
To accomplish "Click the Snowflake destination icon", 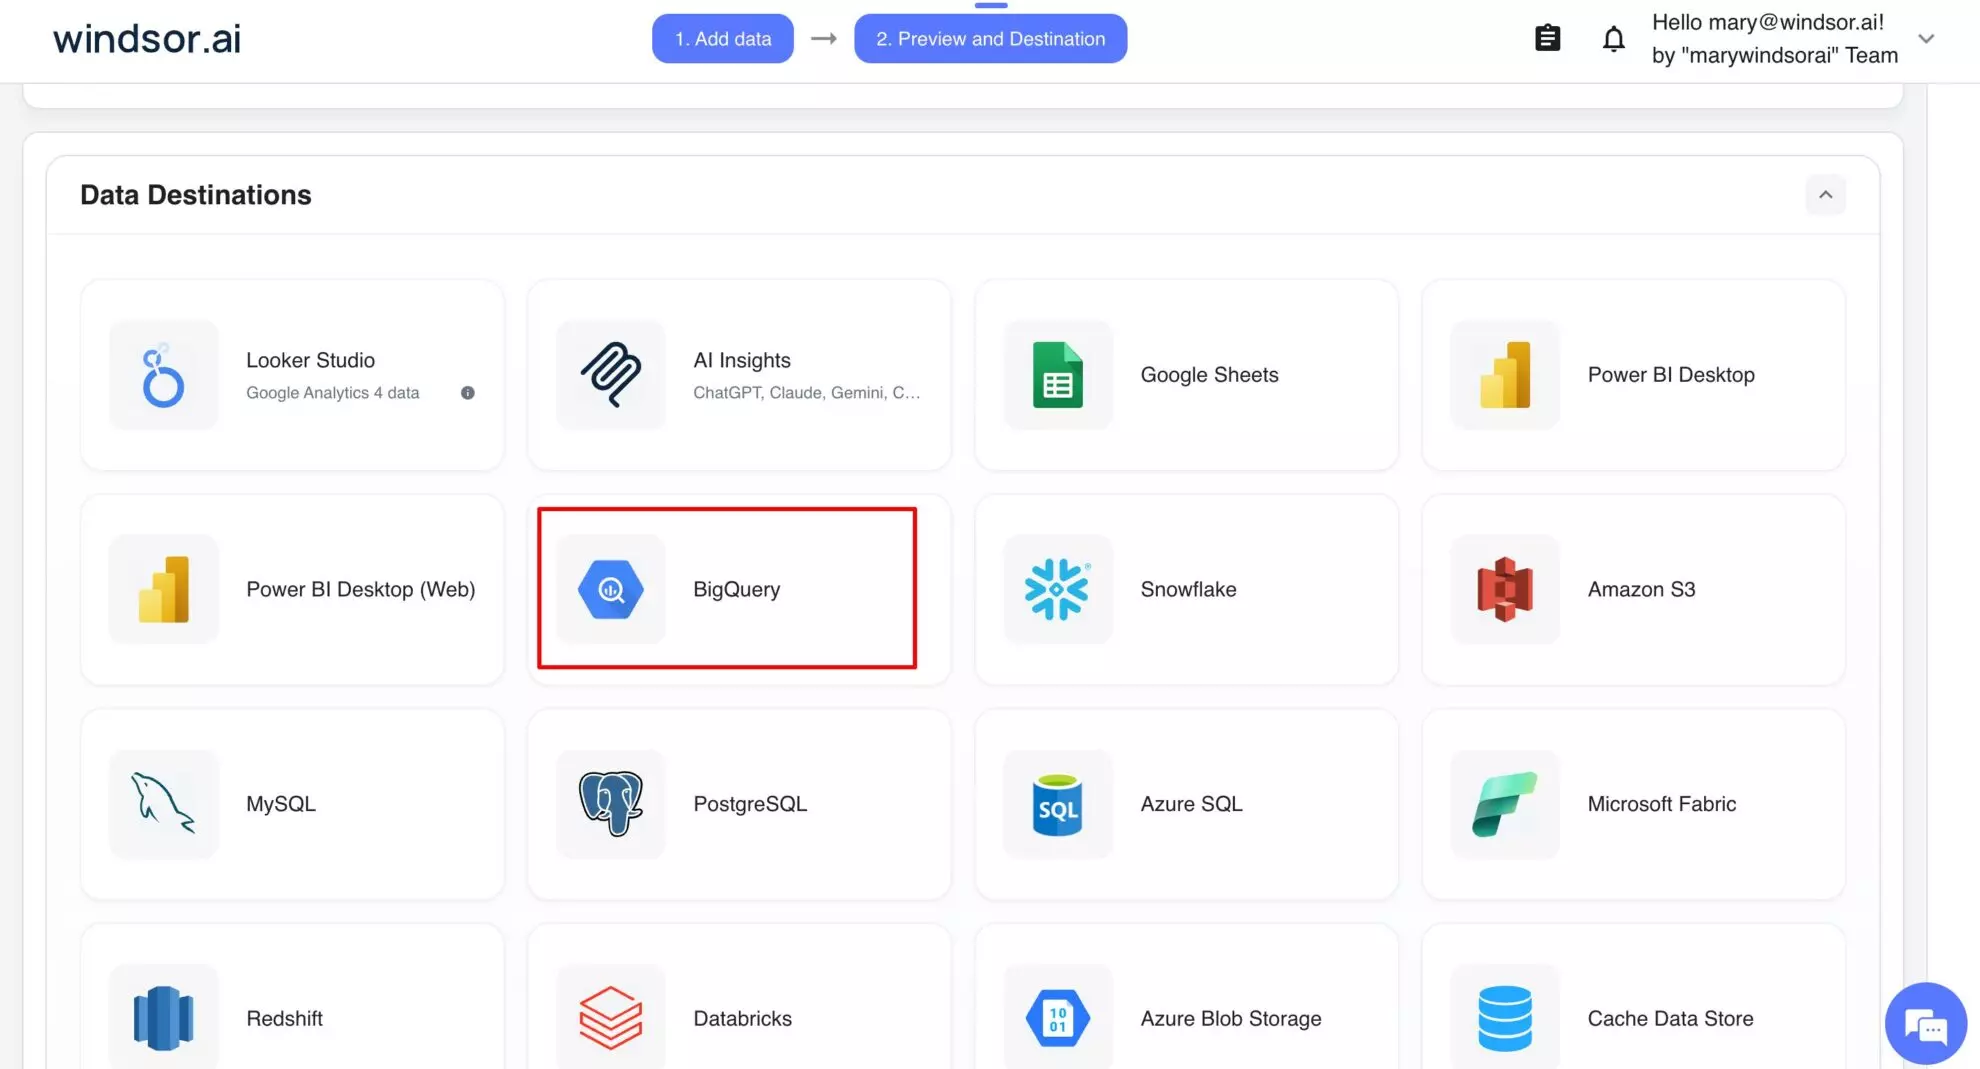I will [1057, 589].
